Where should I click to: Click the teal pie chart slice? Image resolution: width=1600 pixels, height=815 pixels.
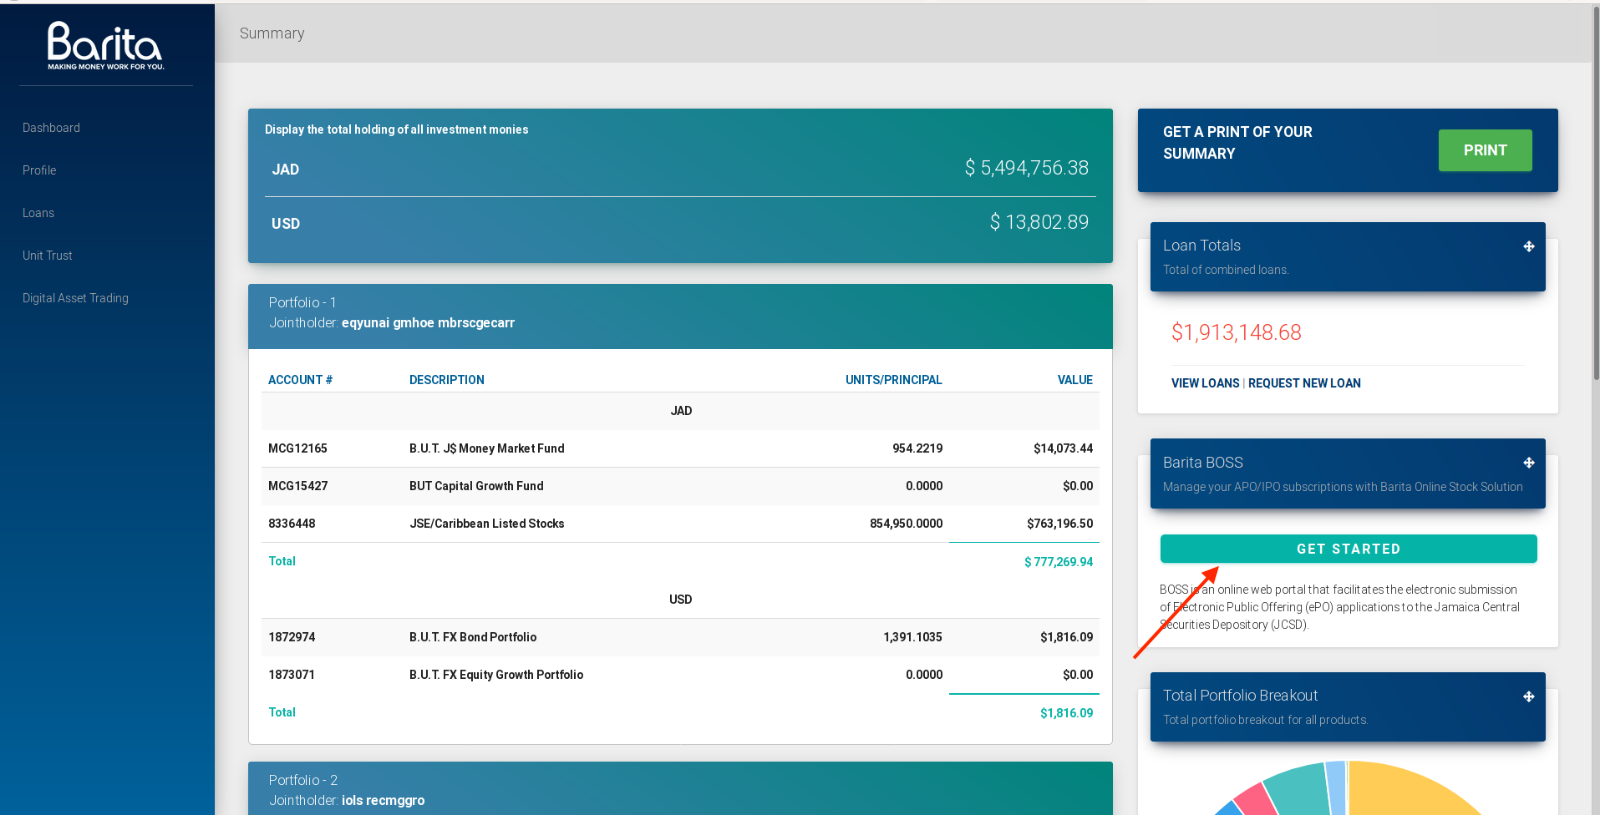(x=1300, y=790)
